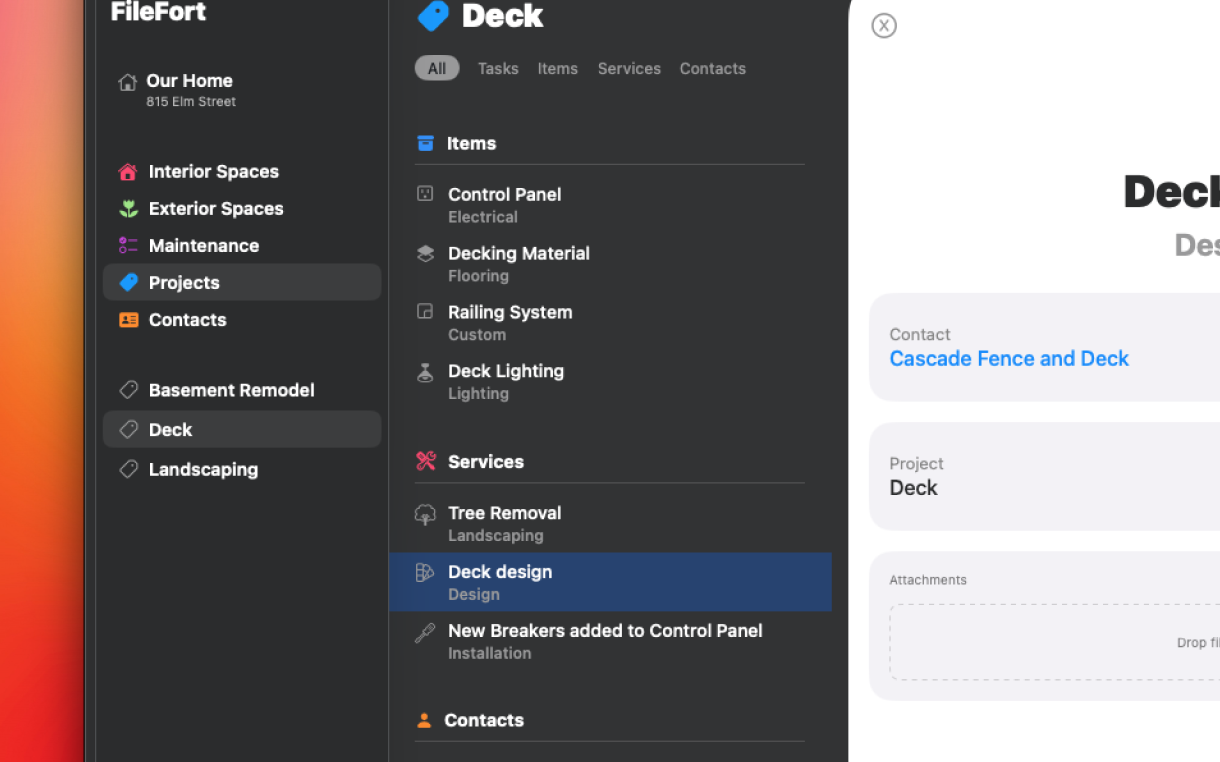
Task: Click the red tools icon beside Services
Action: 426,461
